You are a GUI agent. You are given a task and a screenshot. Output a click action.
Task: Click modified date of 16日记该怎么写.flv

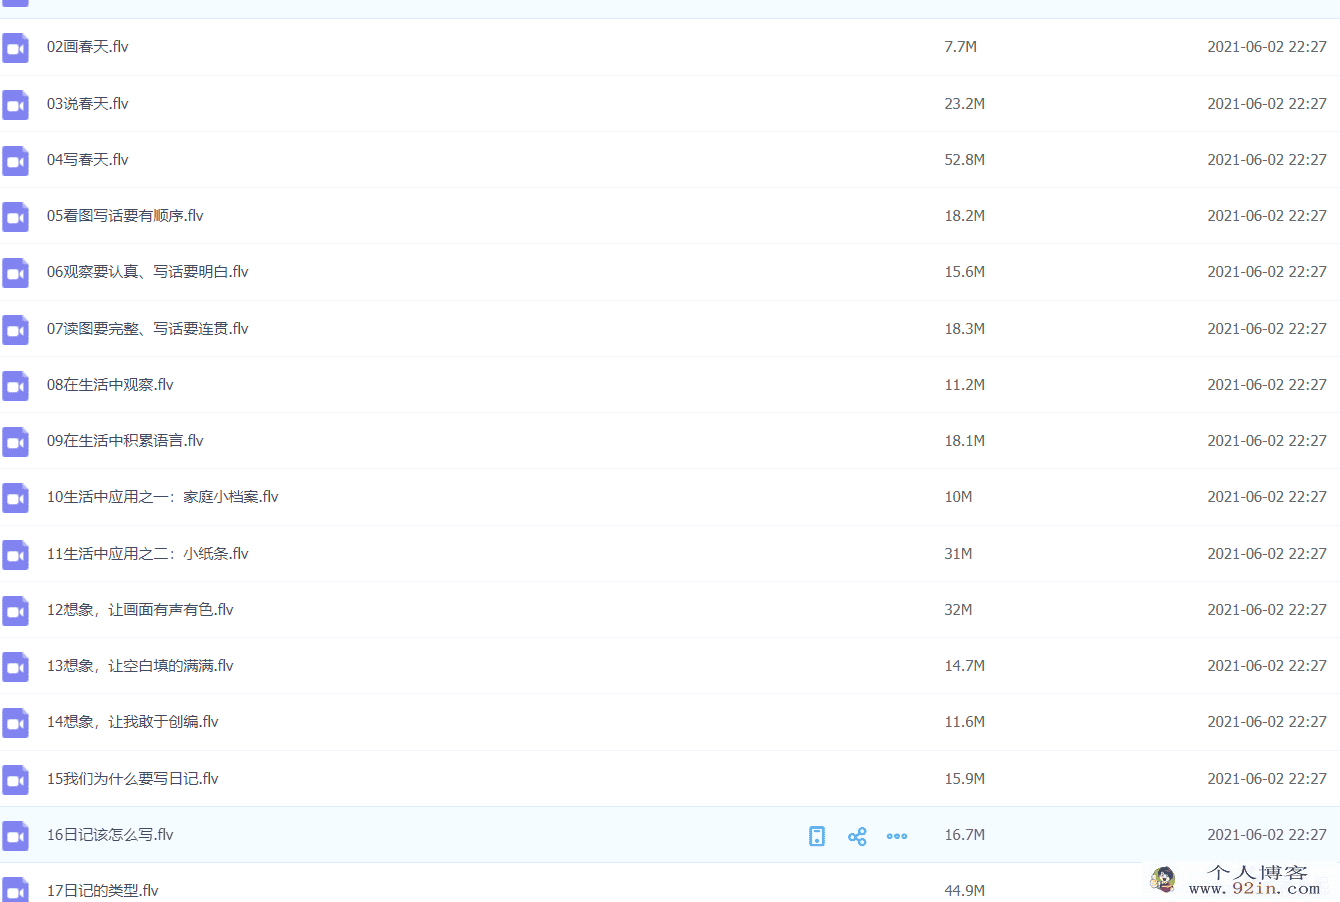pos(1267,835)
